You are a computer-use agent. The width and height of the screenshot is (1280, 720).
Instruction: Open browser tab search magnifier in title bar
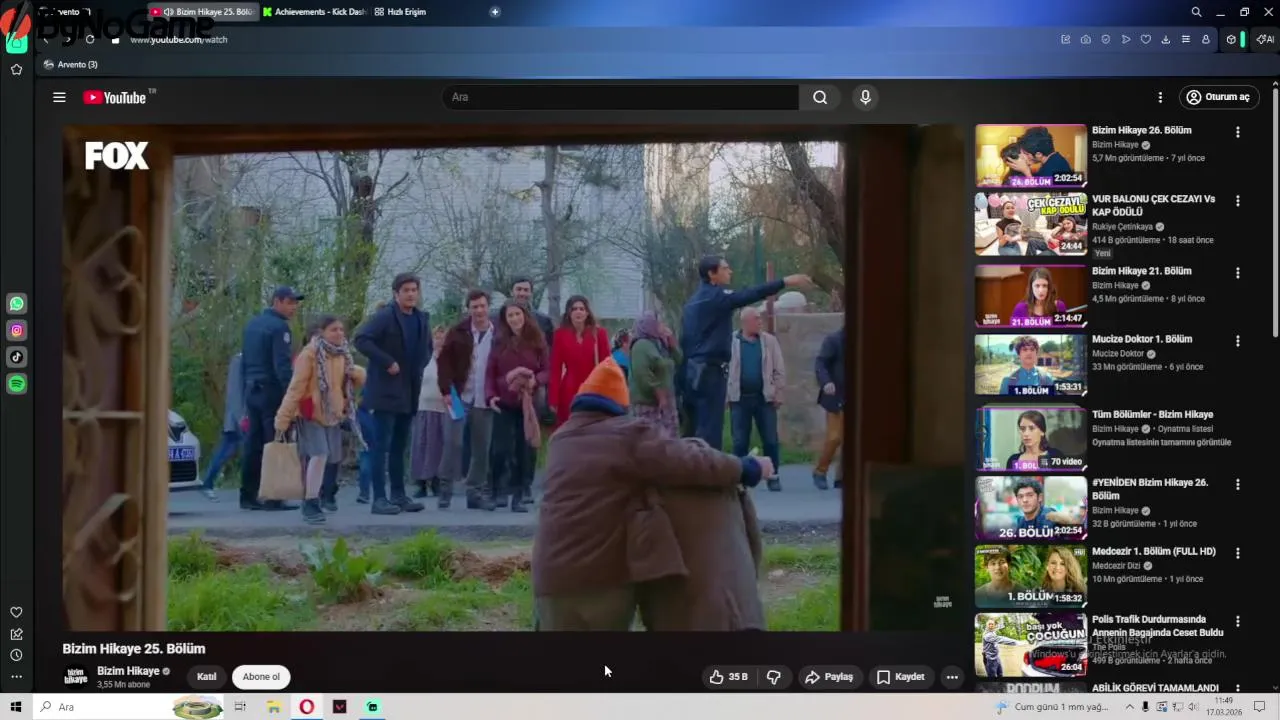pyautogui.click(x=1196, y=12)
